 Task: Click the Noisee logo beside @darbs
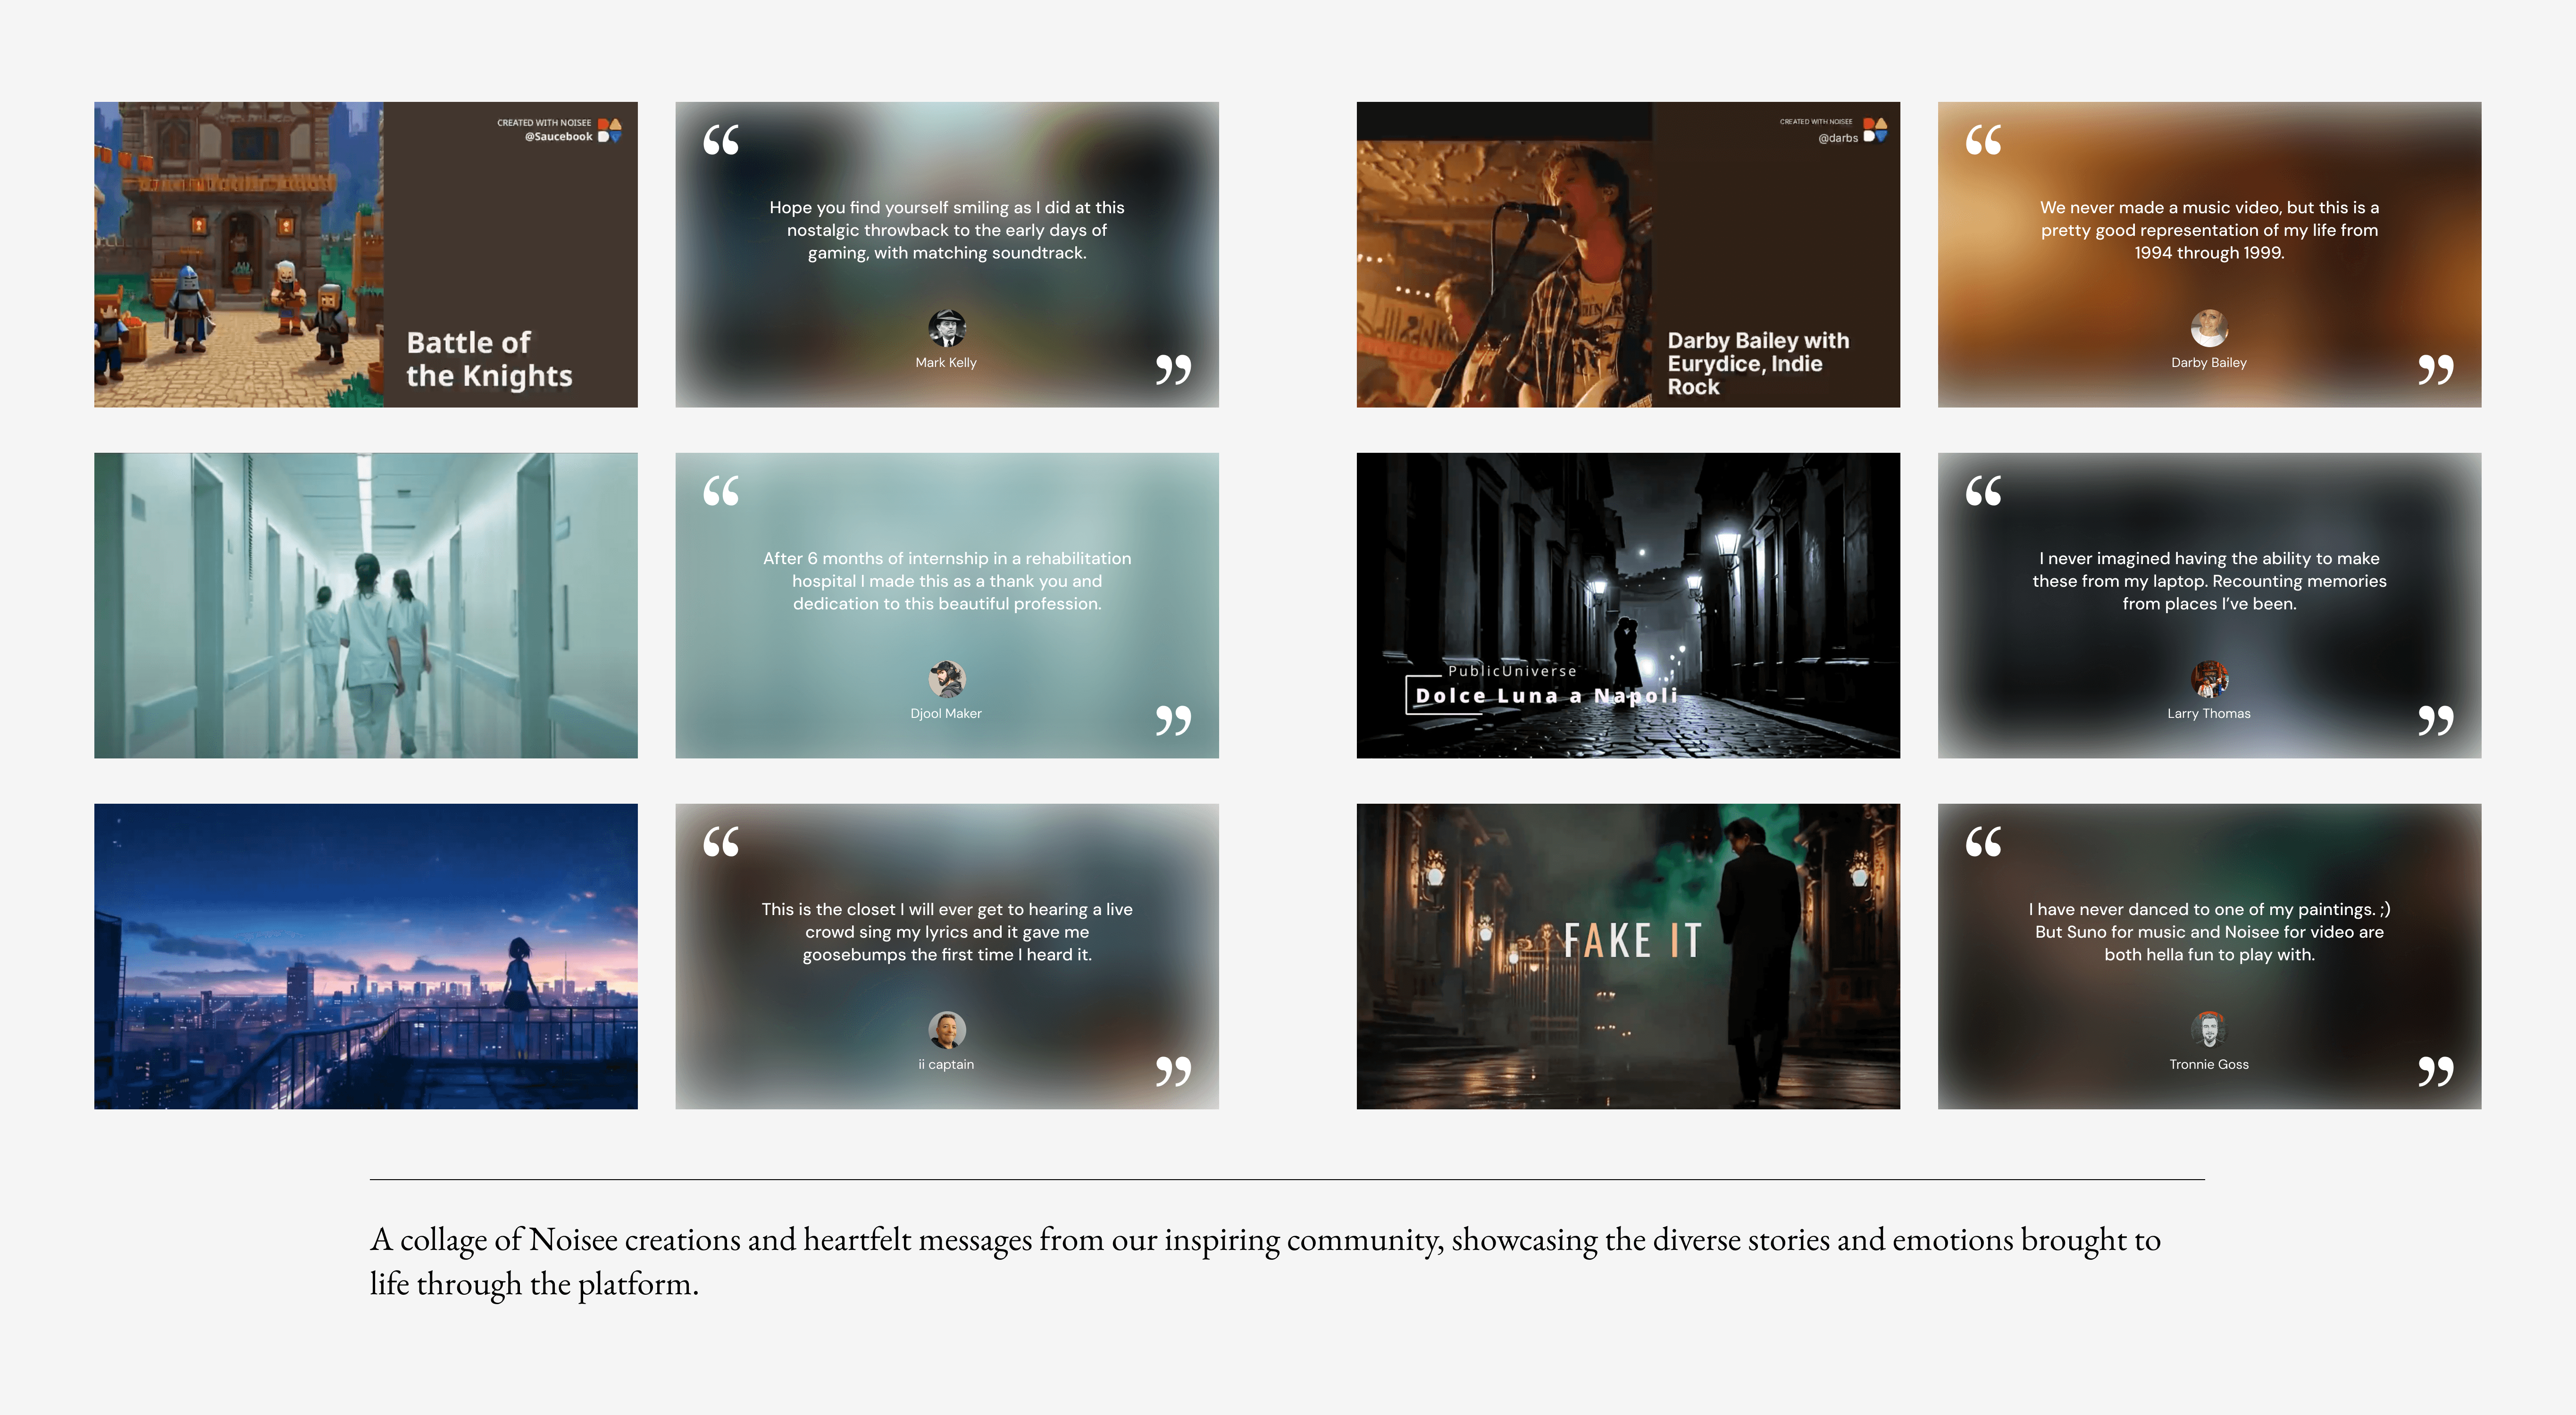[x=1875, y=130]
